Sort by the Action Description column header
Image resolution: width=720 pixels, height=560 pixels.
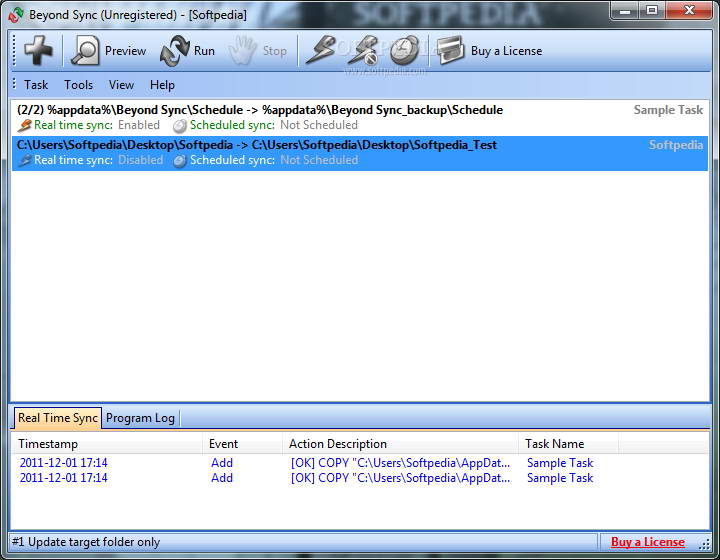click(400, 444)
